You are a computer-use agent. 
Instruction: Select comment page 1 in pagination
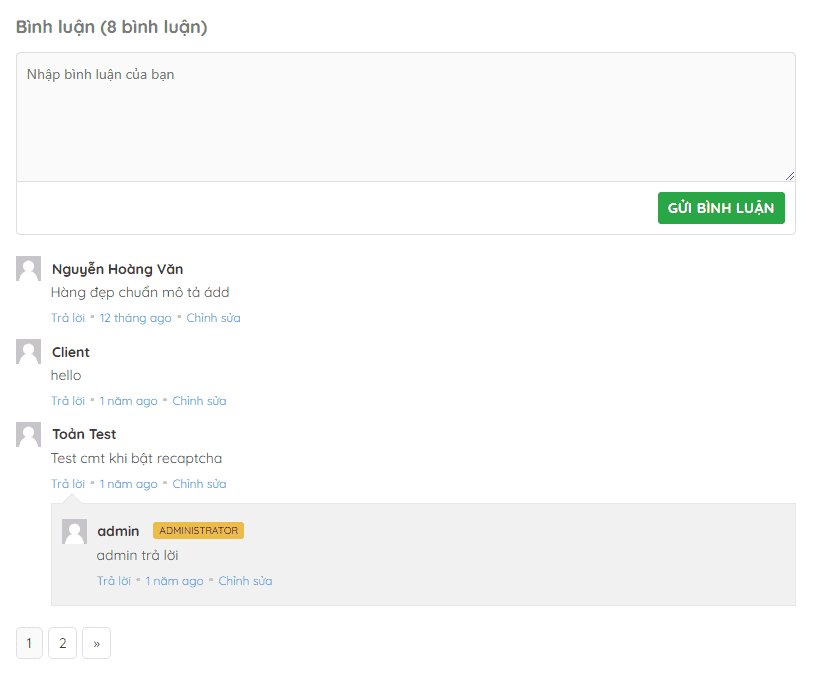(x=29, y=643)
